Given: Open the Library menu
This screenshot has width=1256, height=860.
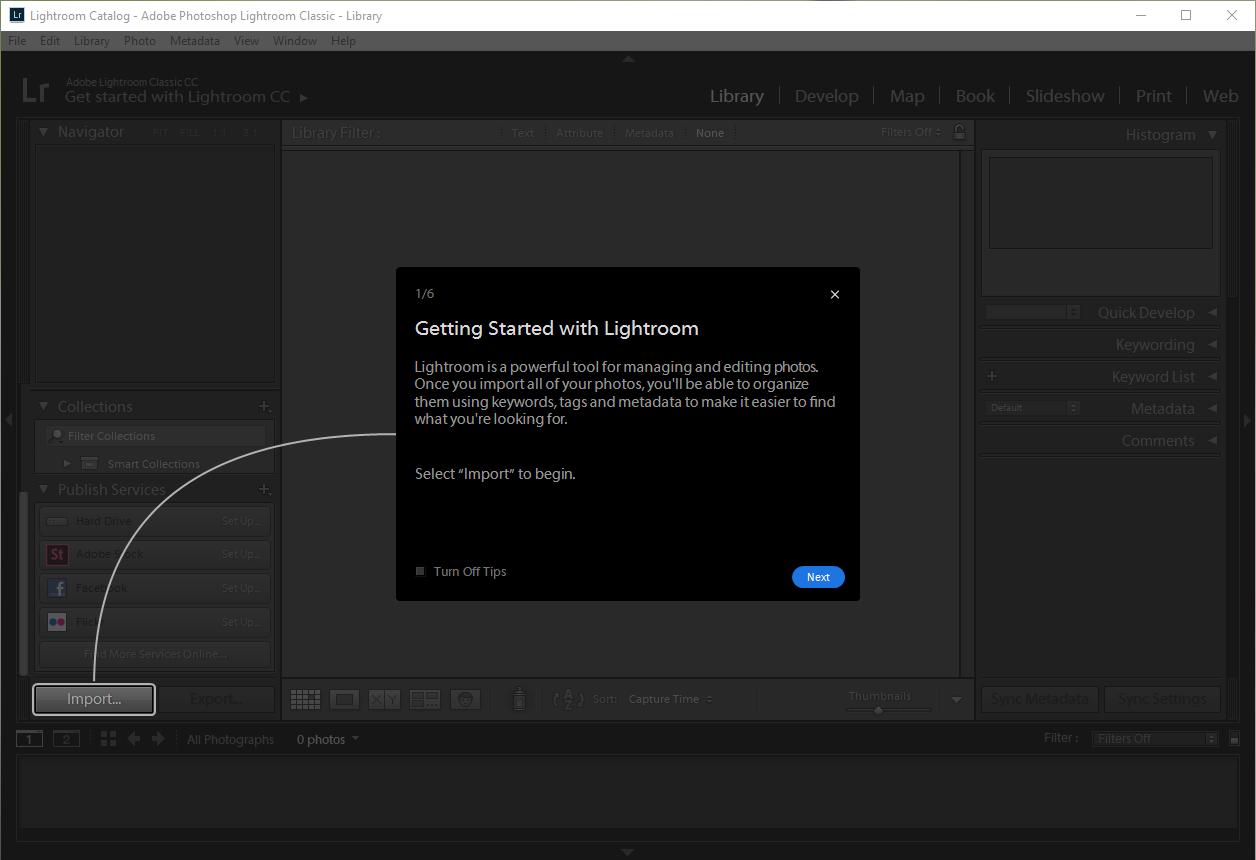Looking at the screenshot, I should [92, 41].
